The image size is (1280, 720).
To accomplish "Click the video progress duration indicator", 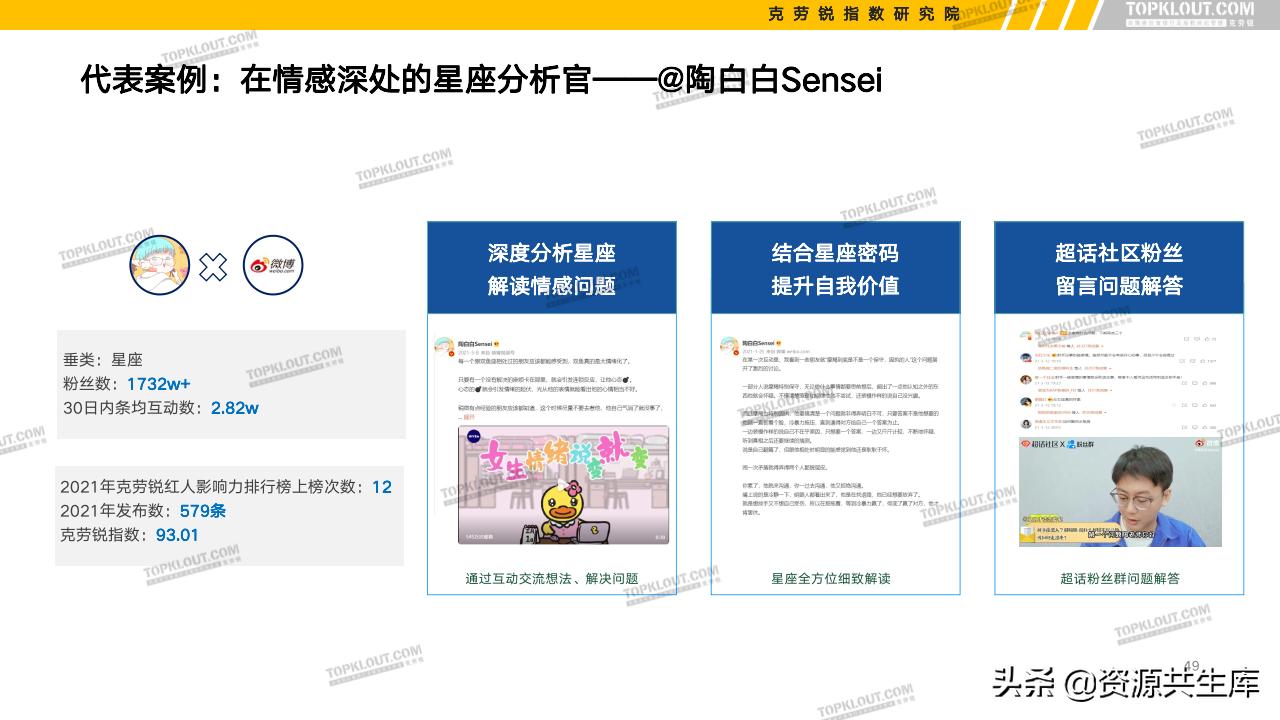I will (660, 536).
